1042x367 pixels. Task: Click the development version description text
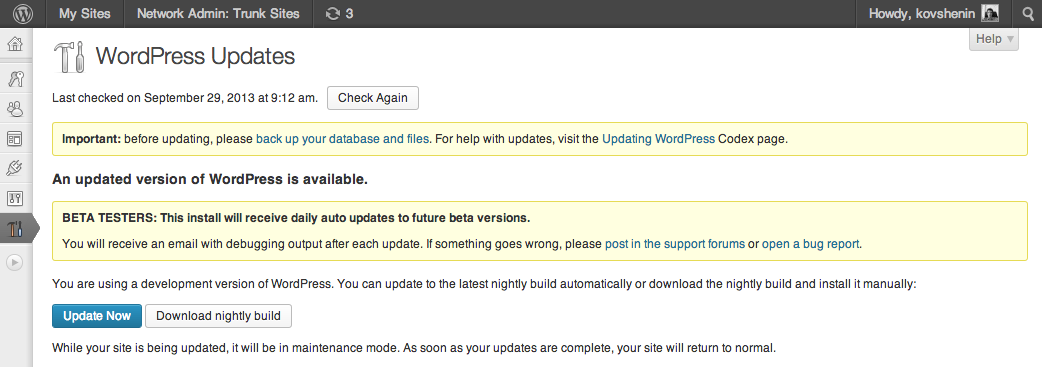pos(484,284)
